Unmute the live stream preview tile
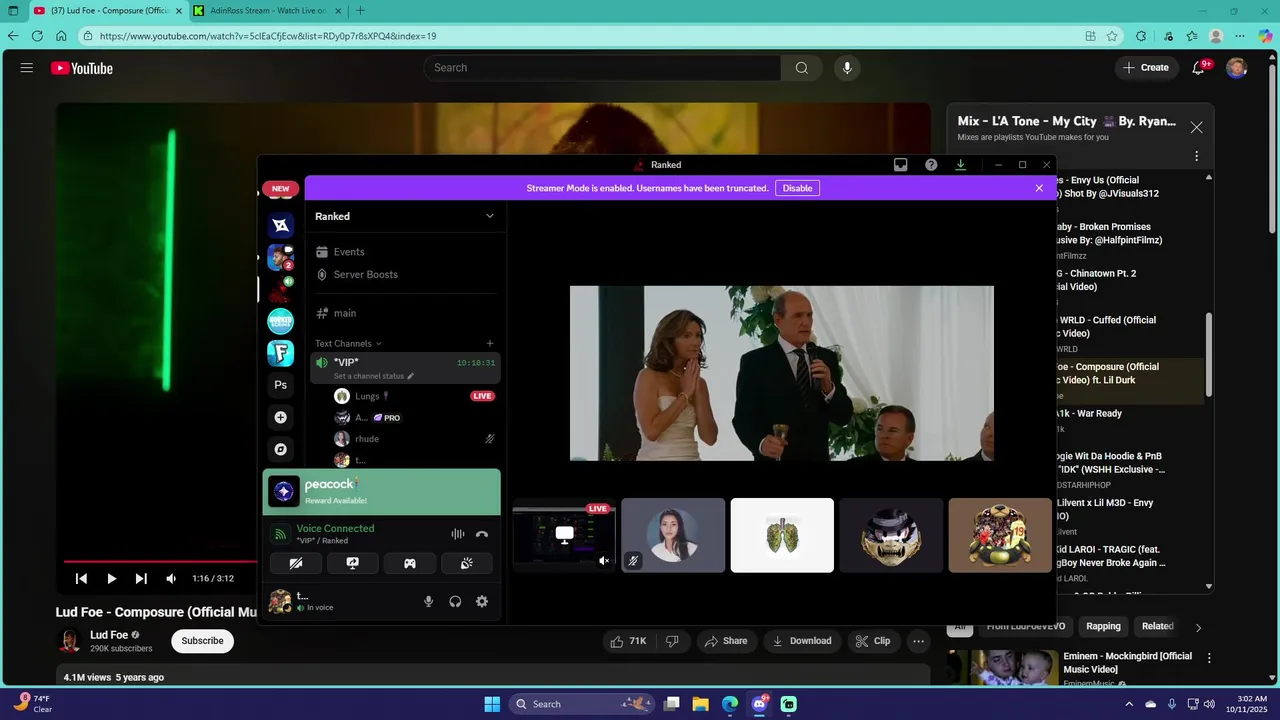1280x720 pixels. click(x=603, y=561)
